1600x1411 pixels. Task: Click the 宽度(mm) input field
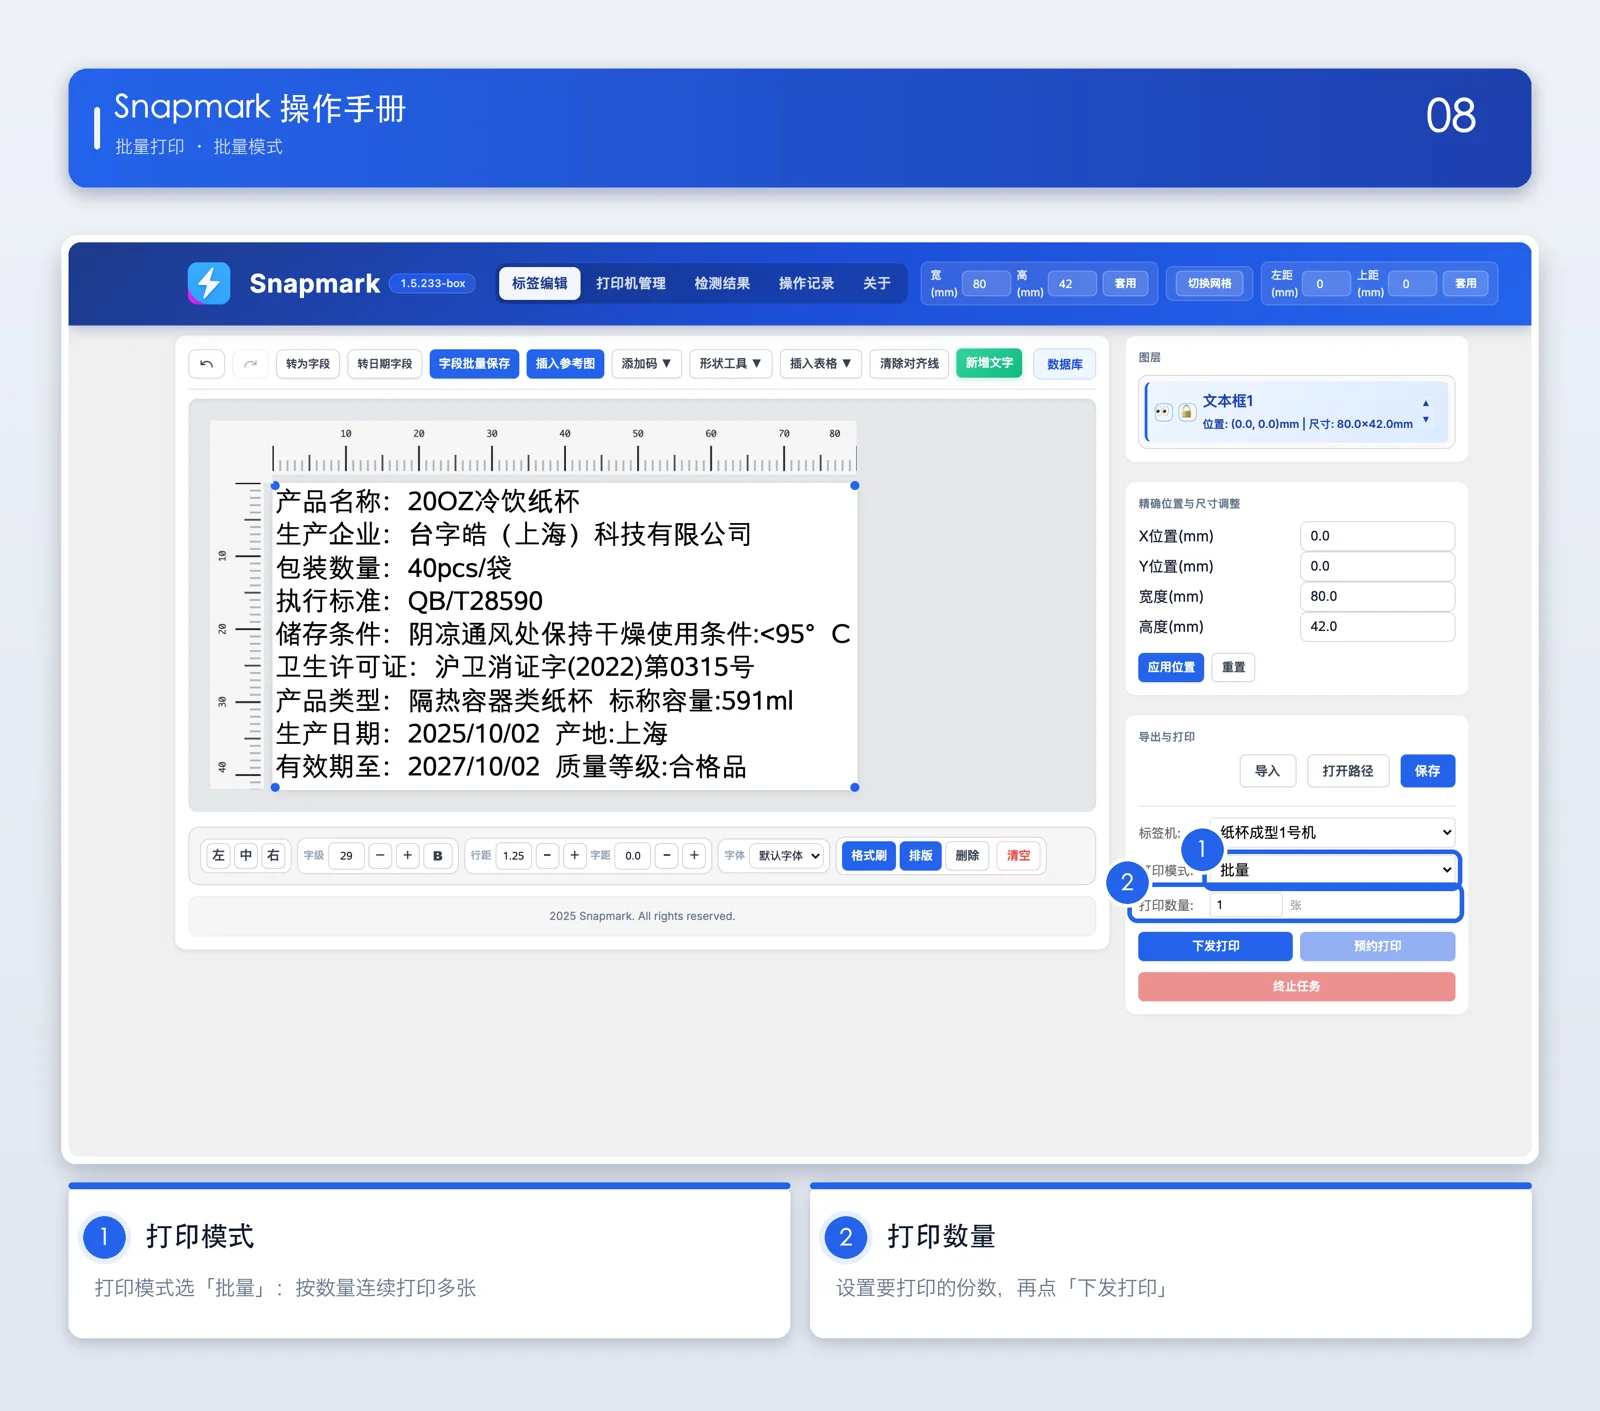tap(1377, 596)
